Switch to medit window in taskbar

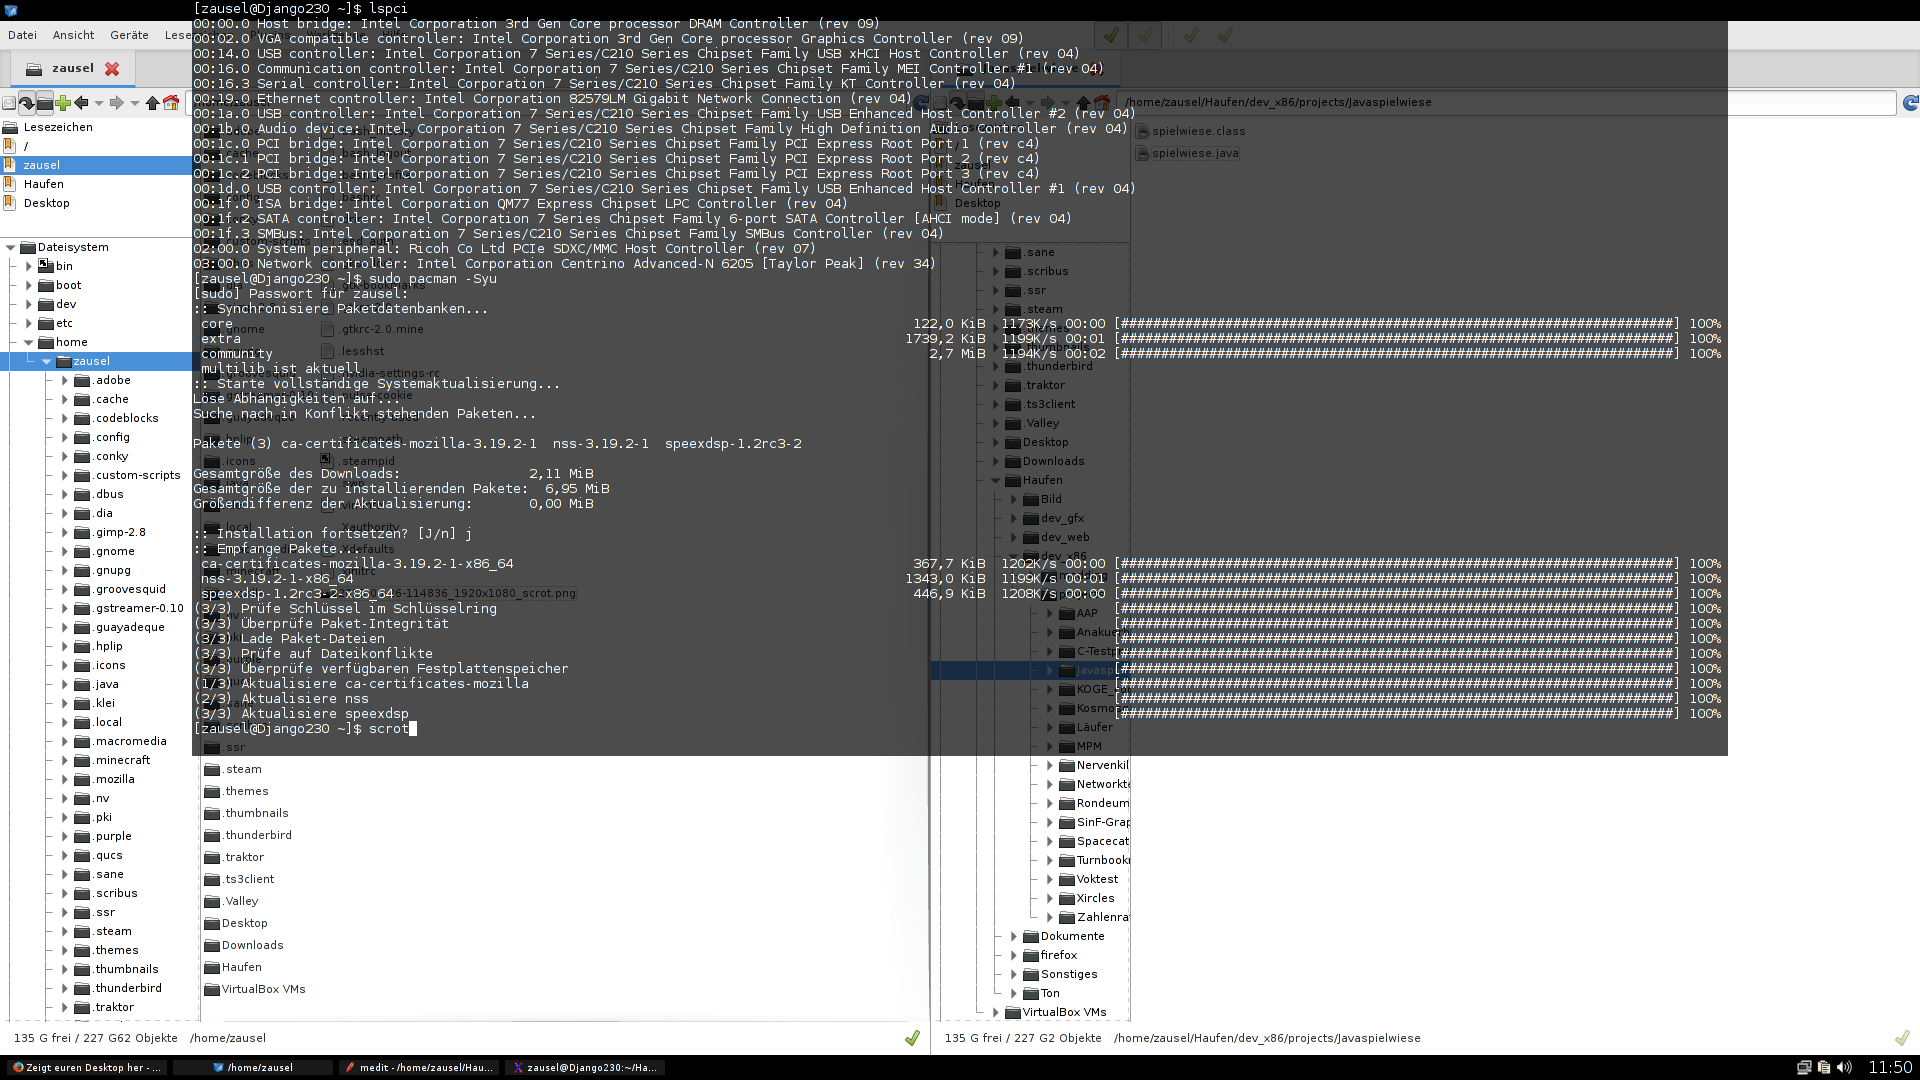click(420, 1068)
